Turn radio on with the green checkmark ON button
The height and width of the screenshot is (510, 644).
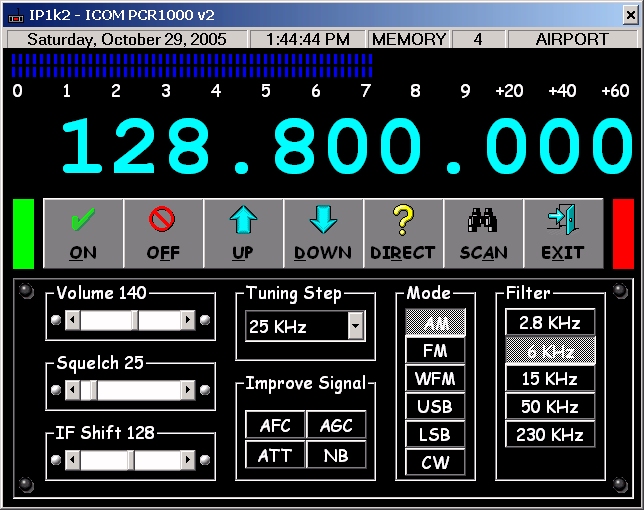(83, 233)
